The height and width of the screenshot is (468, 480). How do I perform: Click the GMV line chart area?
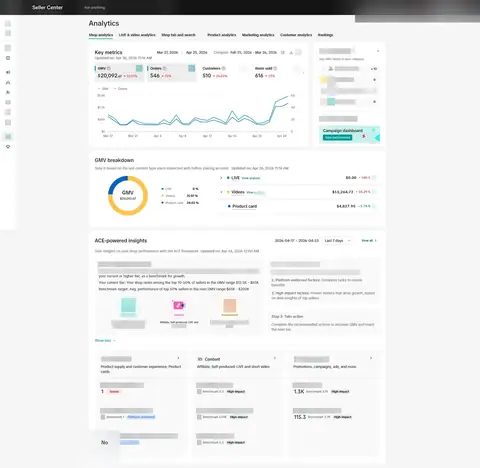click(197, 113)
